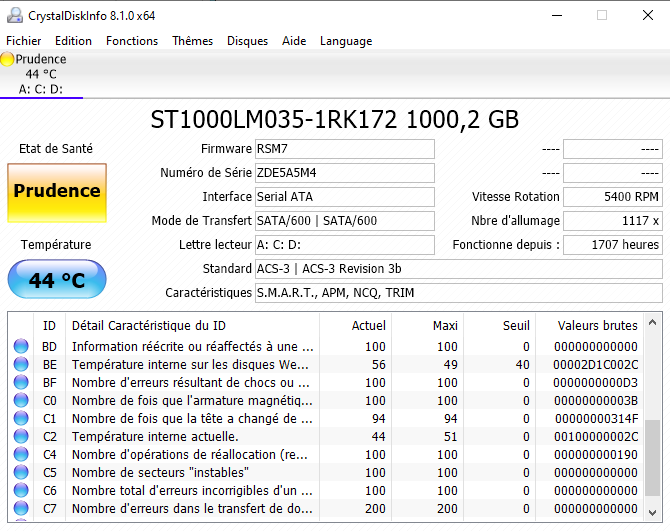Click raw value 00002D1C002C
670x531 pixels.
click(x=596, y=364)
